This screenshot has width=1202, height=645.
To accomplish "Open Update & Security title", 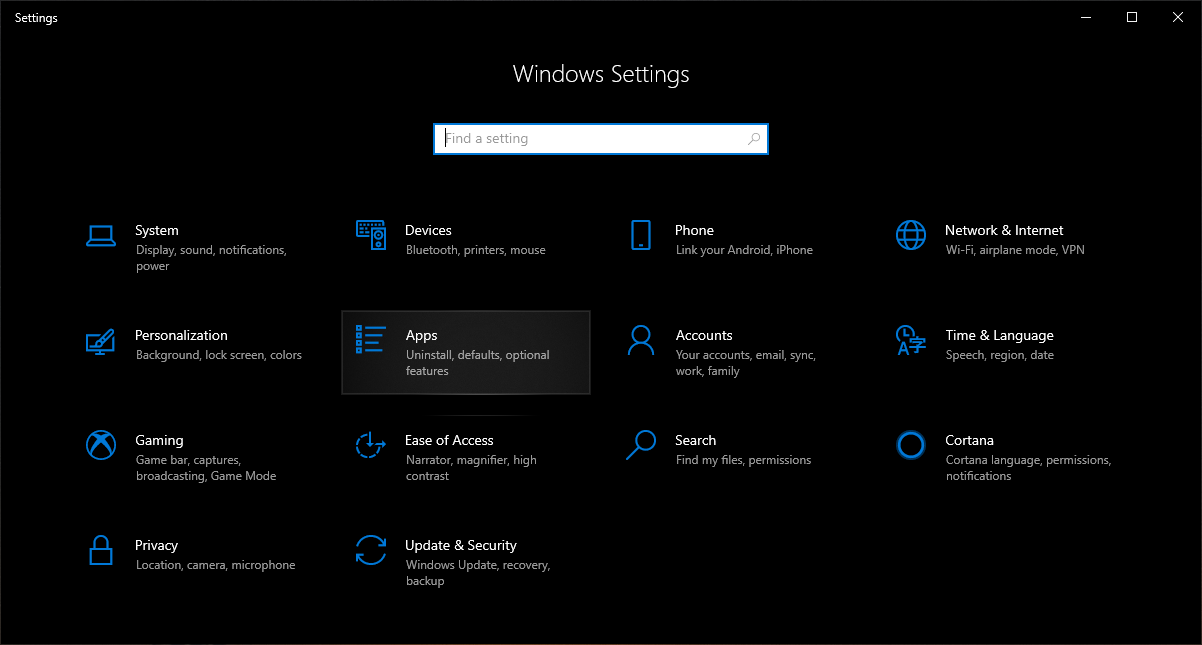I will coord(461,545).
